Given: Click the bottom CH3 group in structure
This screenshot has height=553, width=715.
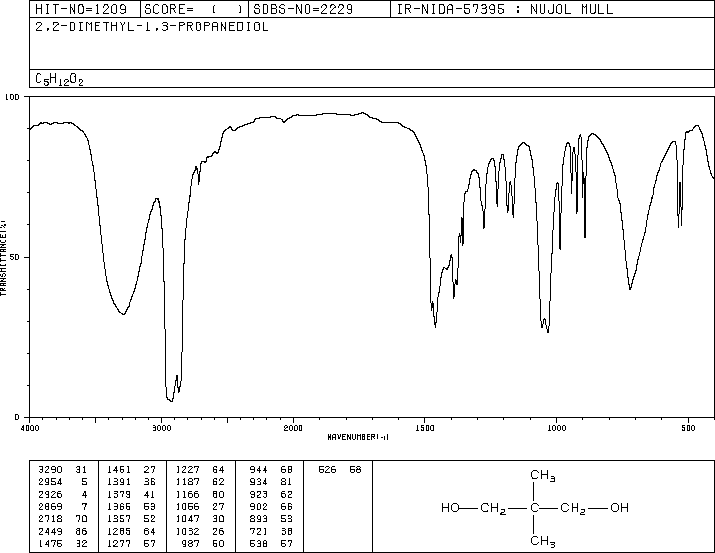Looking at the screenshot, I should click(x=543, y=541).
